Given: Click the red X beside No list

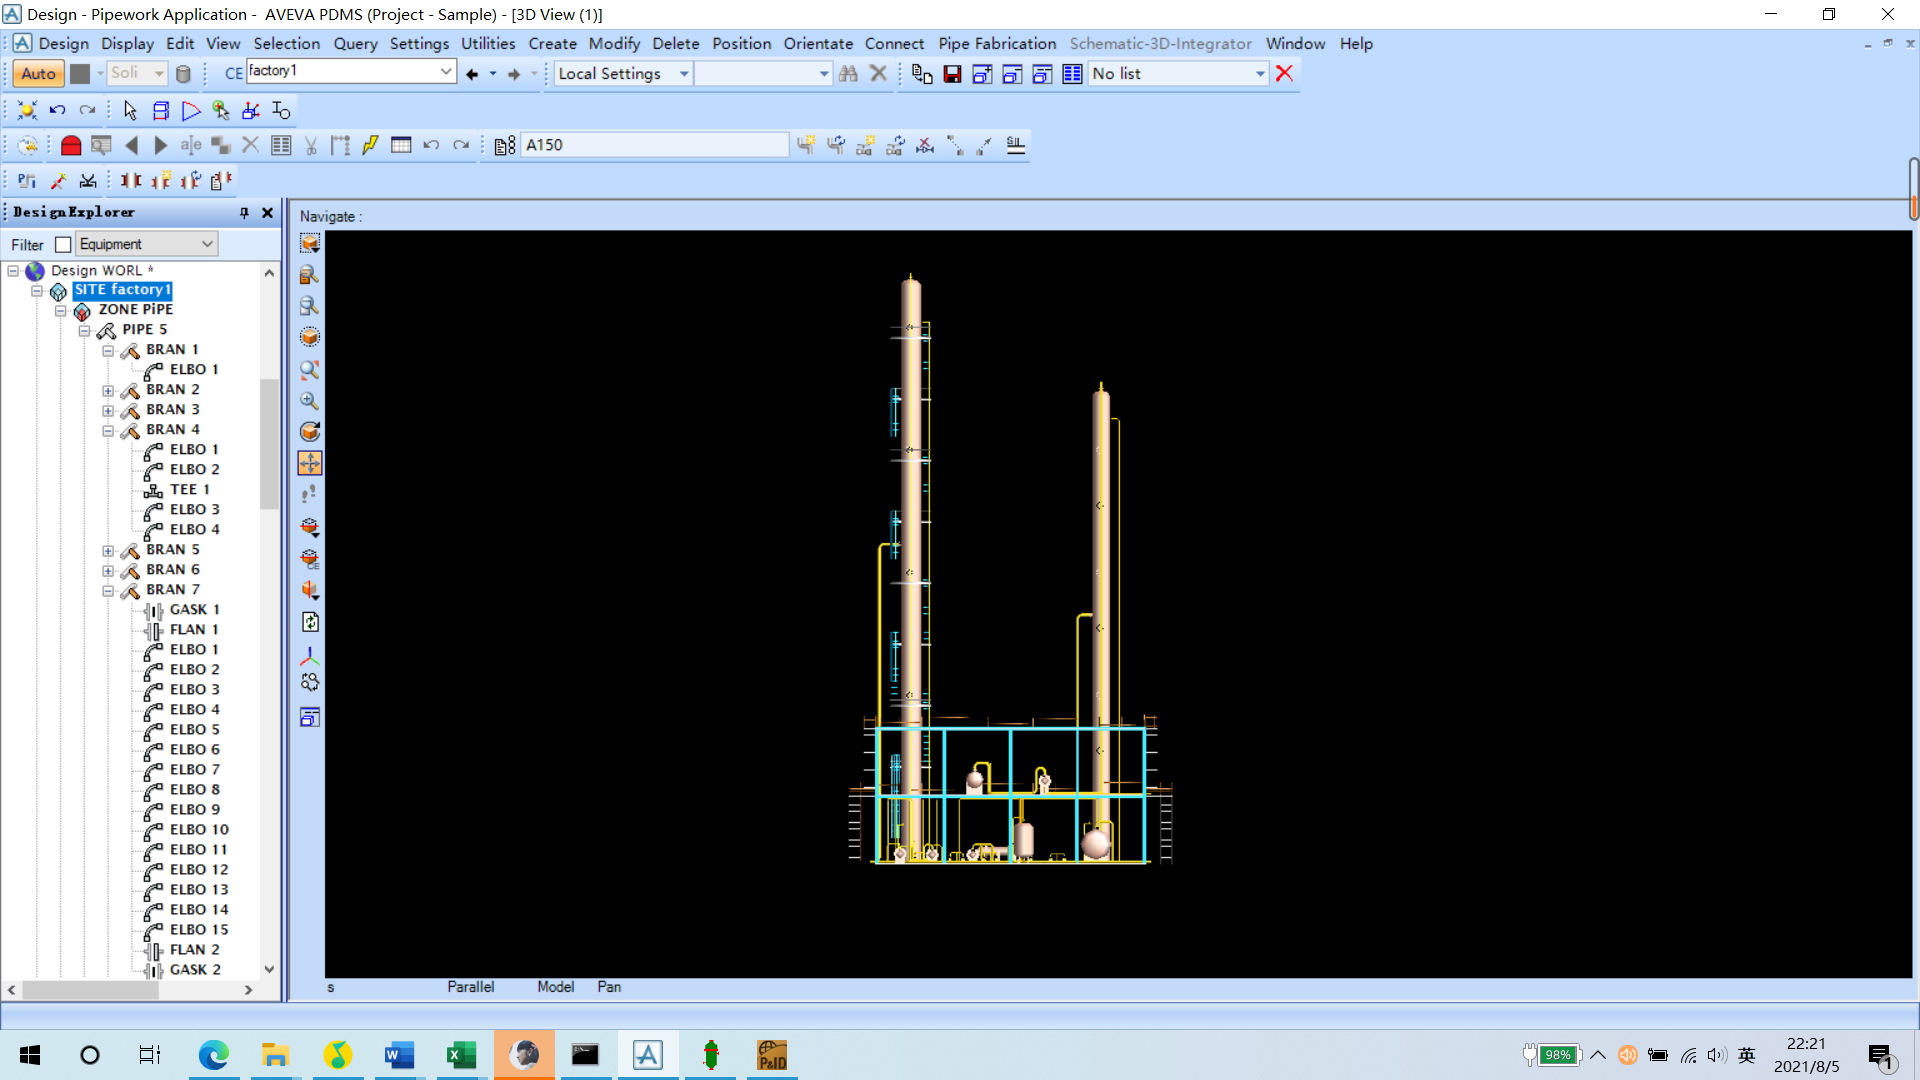Looking at the screenshot, I should (1285, 74).
